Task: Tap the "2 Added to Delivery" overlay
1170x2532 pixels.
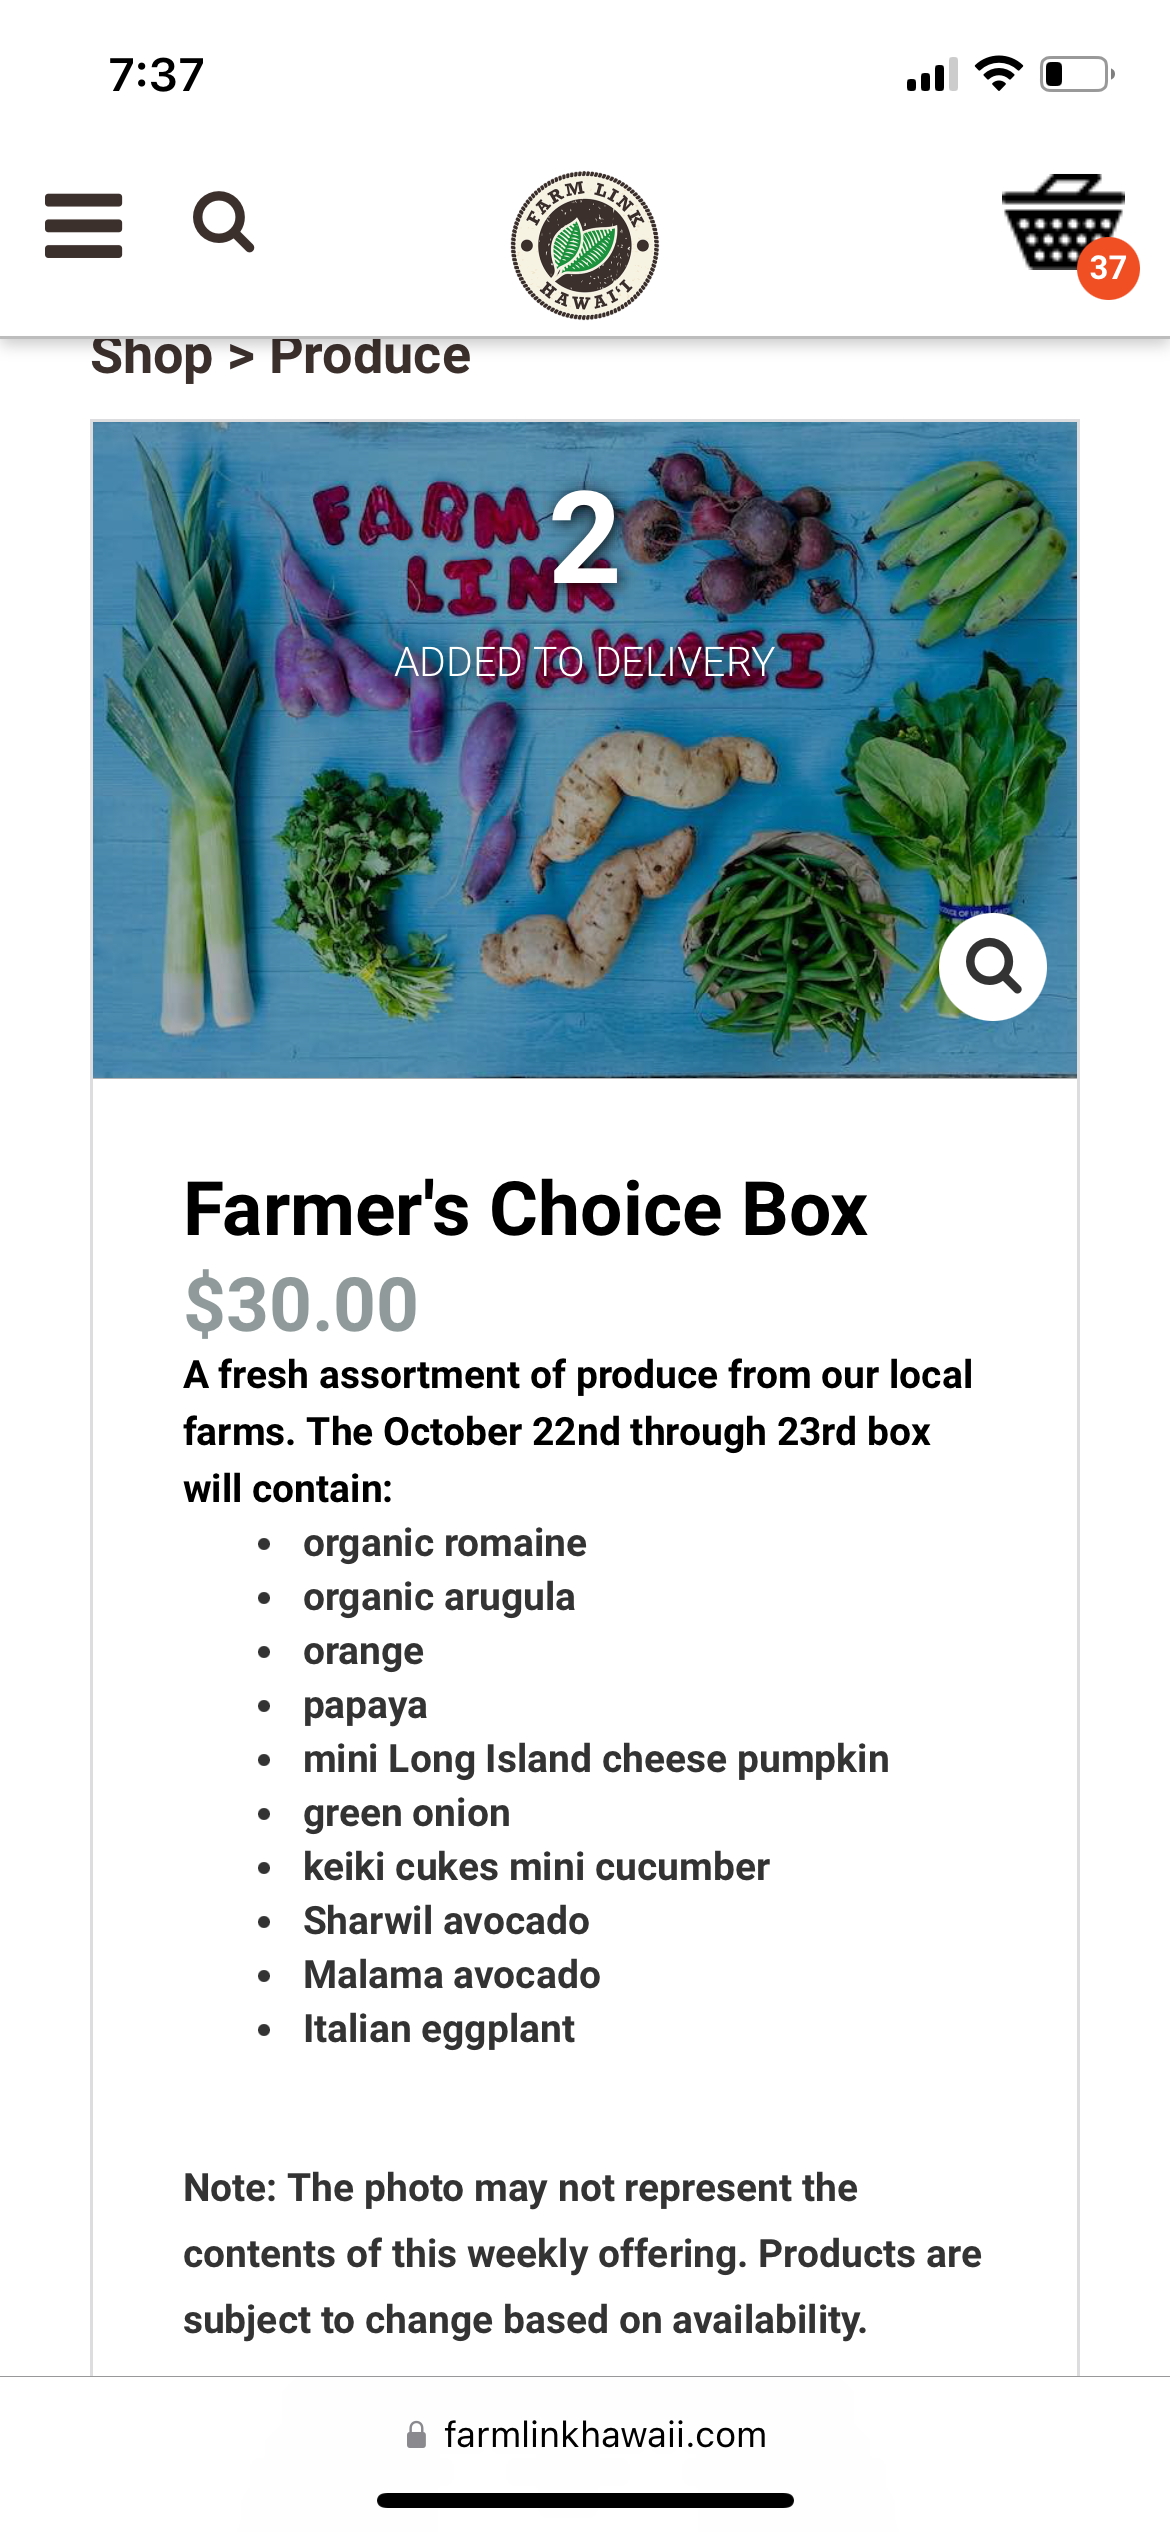Action: 585,580
